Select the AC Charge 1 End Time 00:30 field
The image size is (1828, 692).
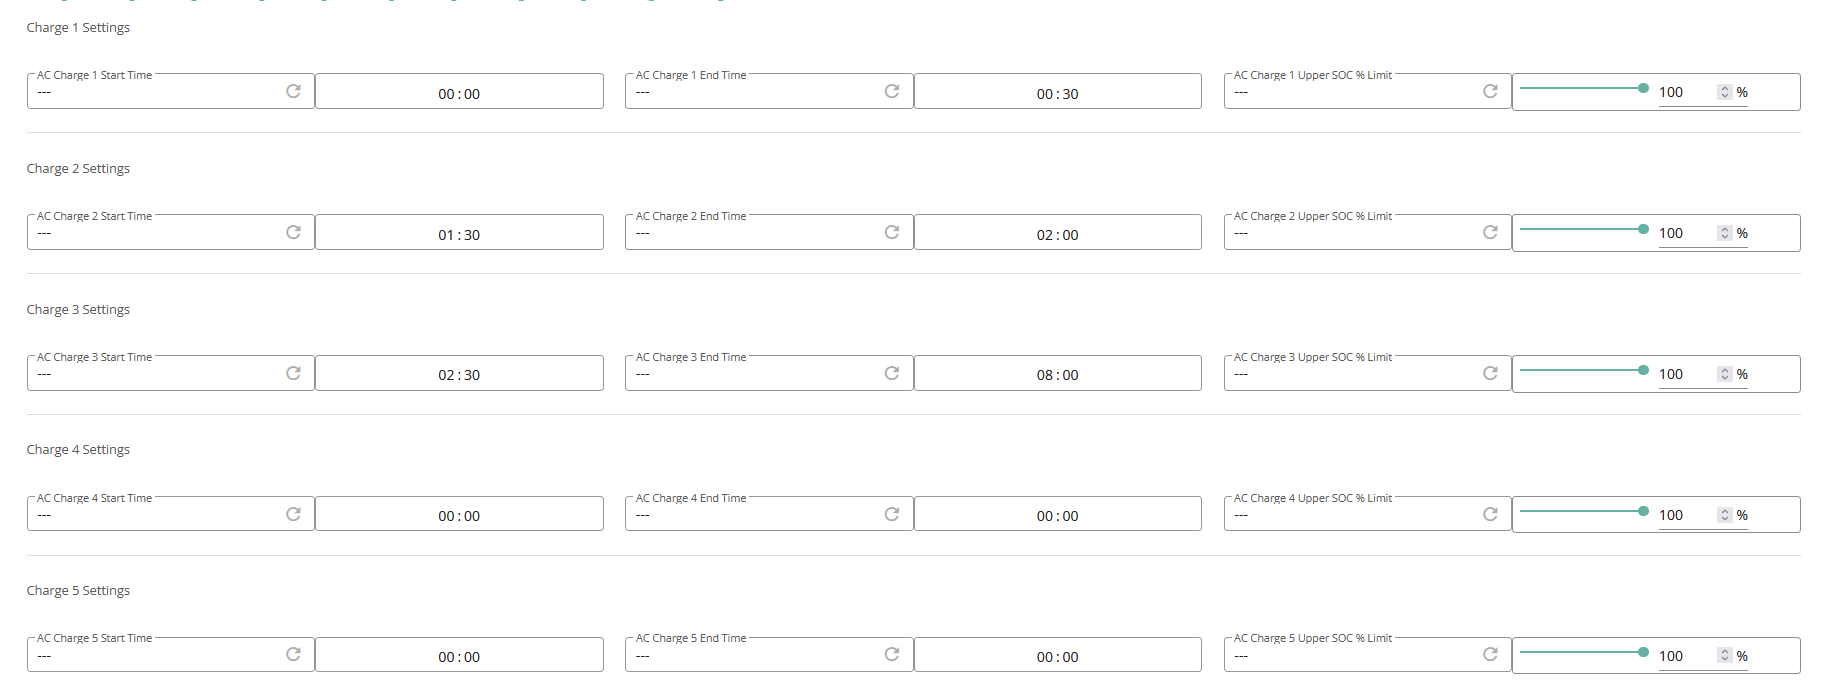click(1058, 91)
